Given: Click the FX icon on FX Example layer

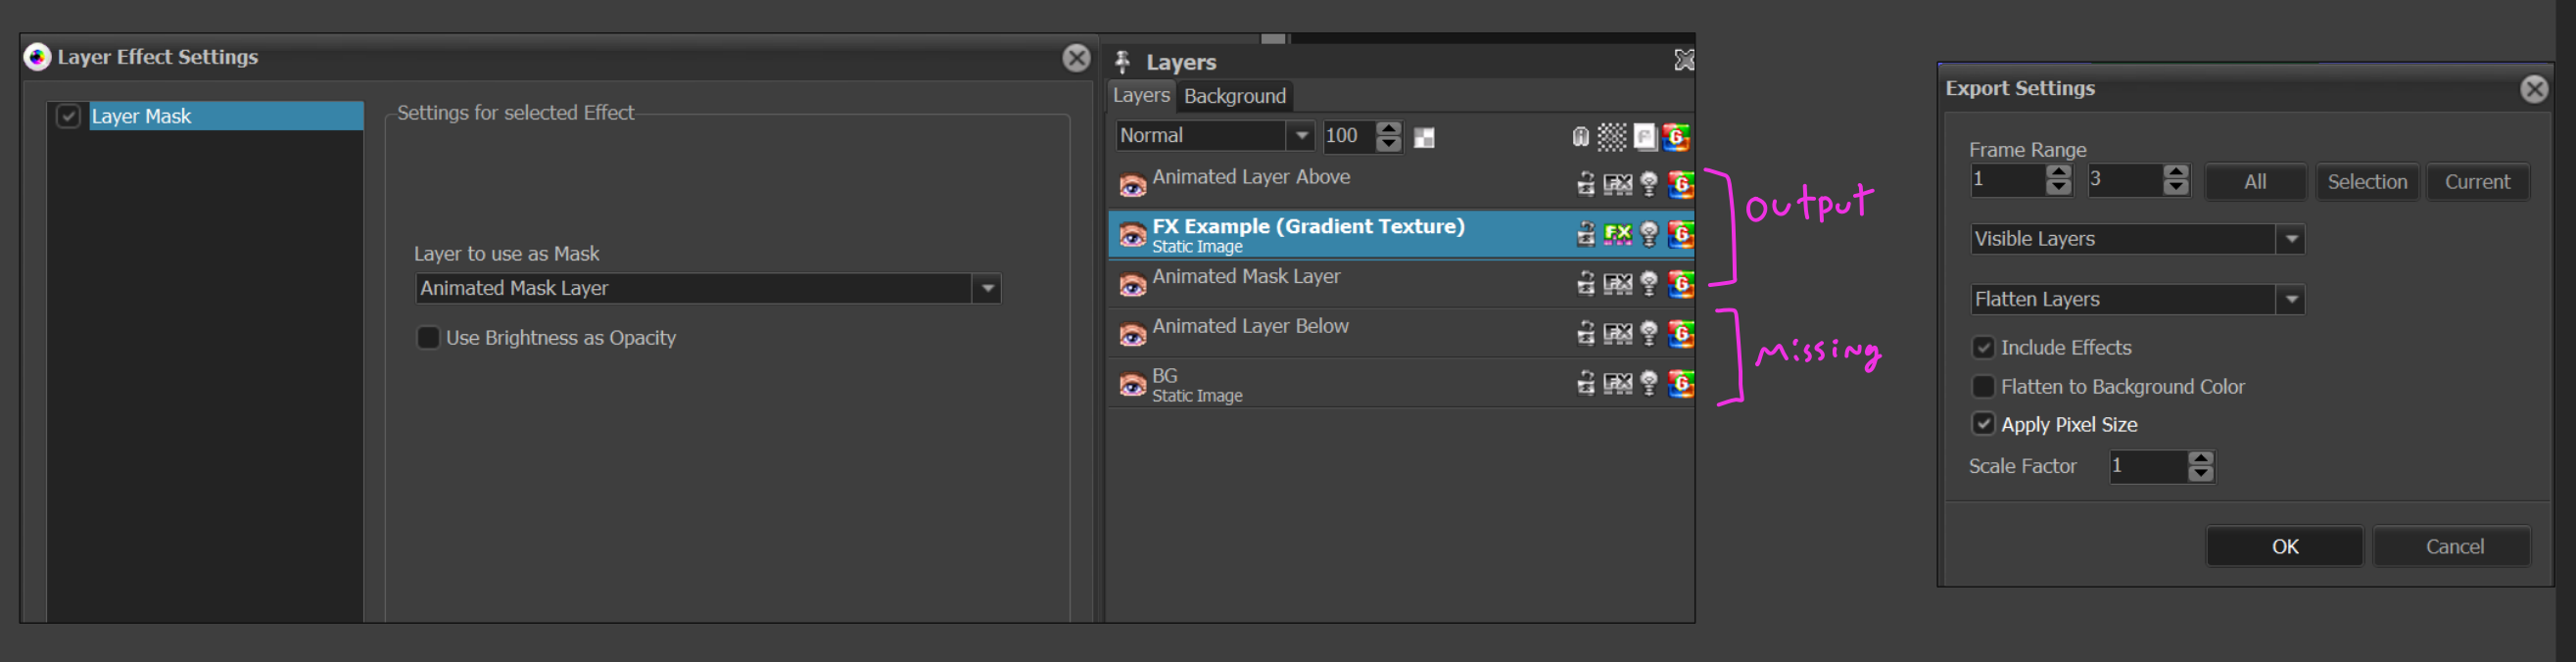Looking at the screenshot, I should point(1617,235).
